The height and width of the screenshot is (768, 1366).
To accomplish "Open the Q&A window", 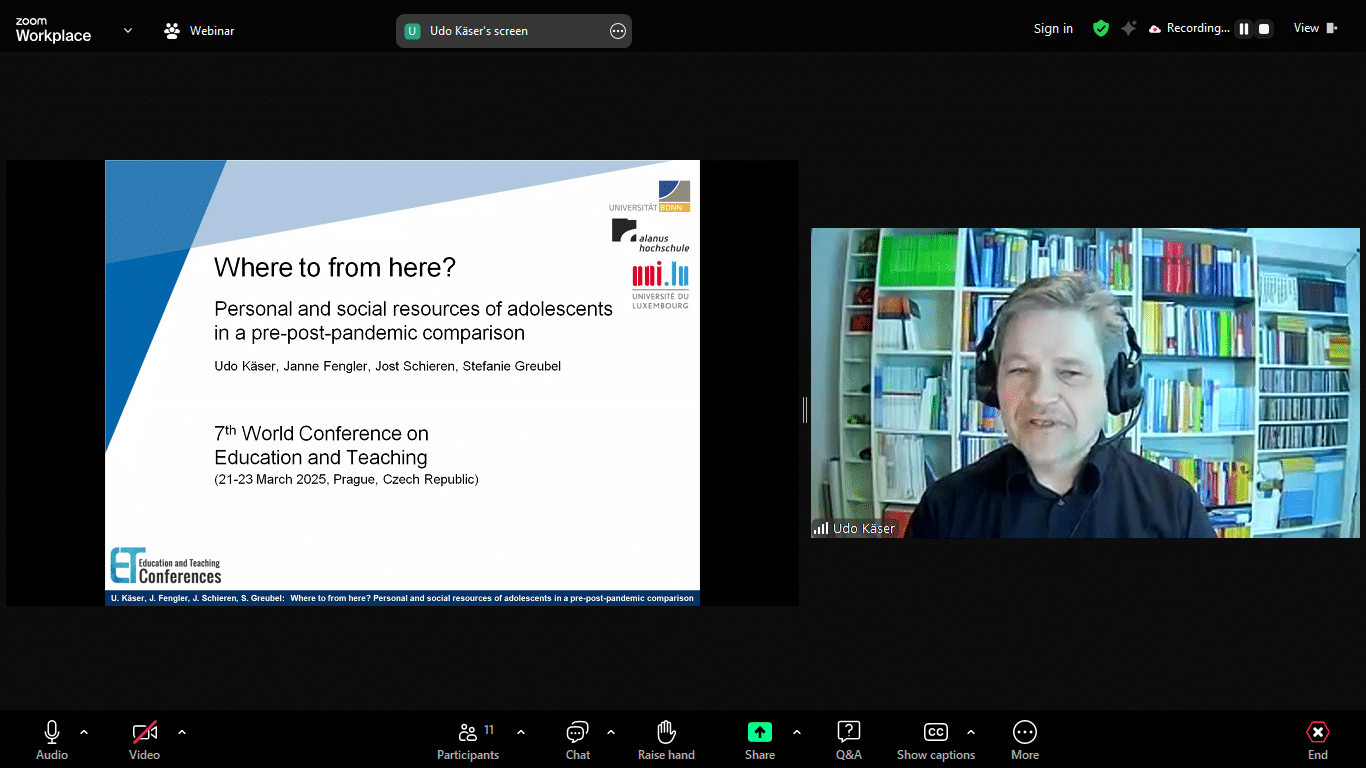I will click(848, 740).
